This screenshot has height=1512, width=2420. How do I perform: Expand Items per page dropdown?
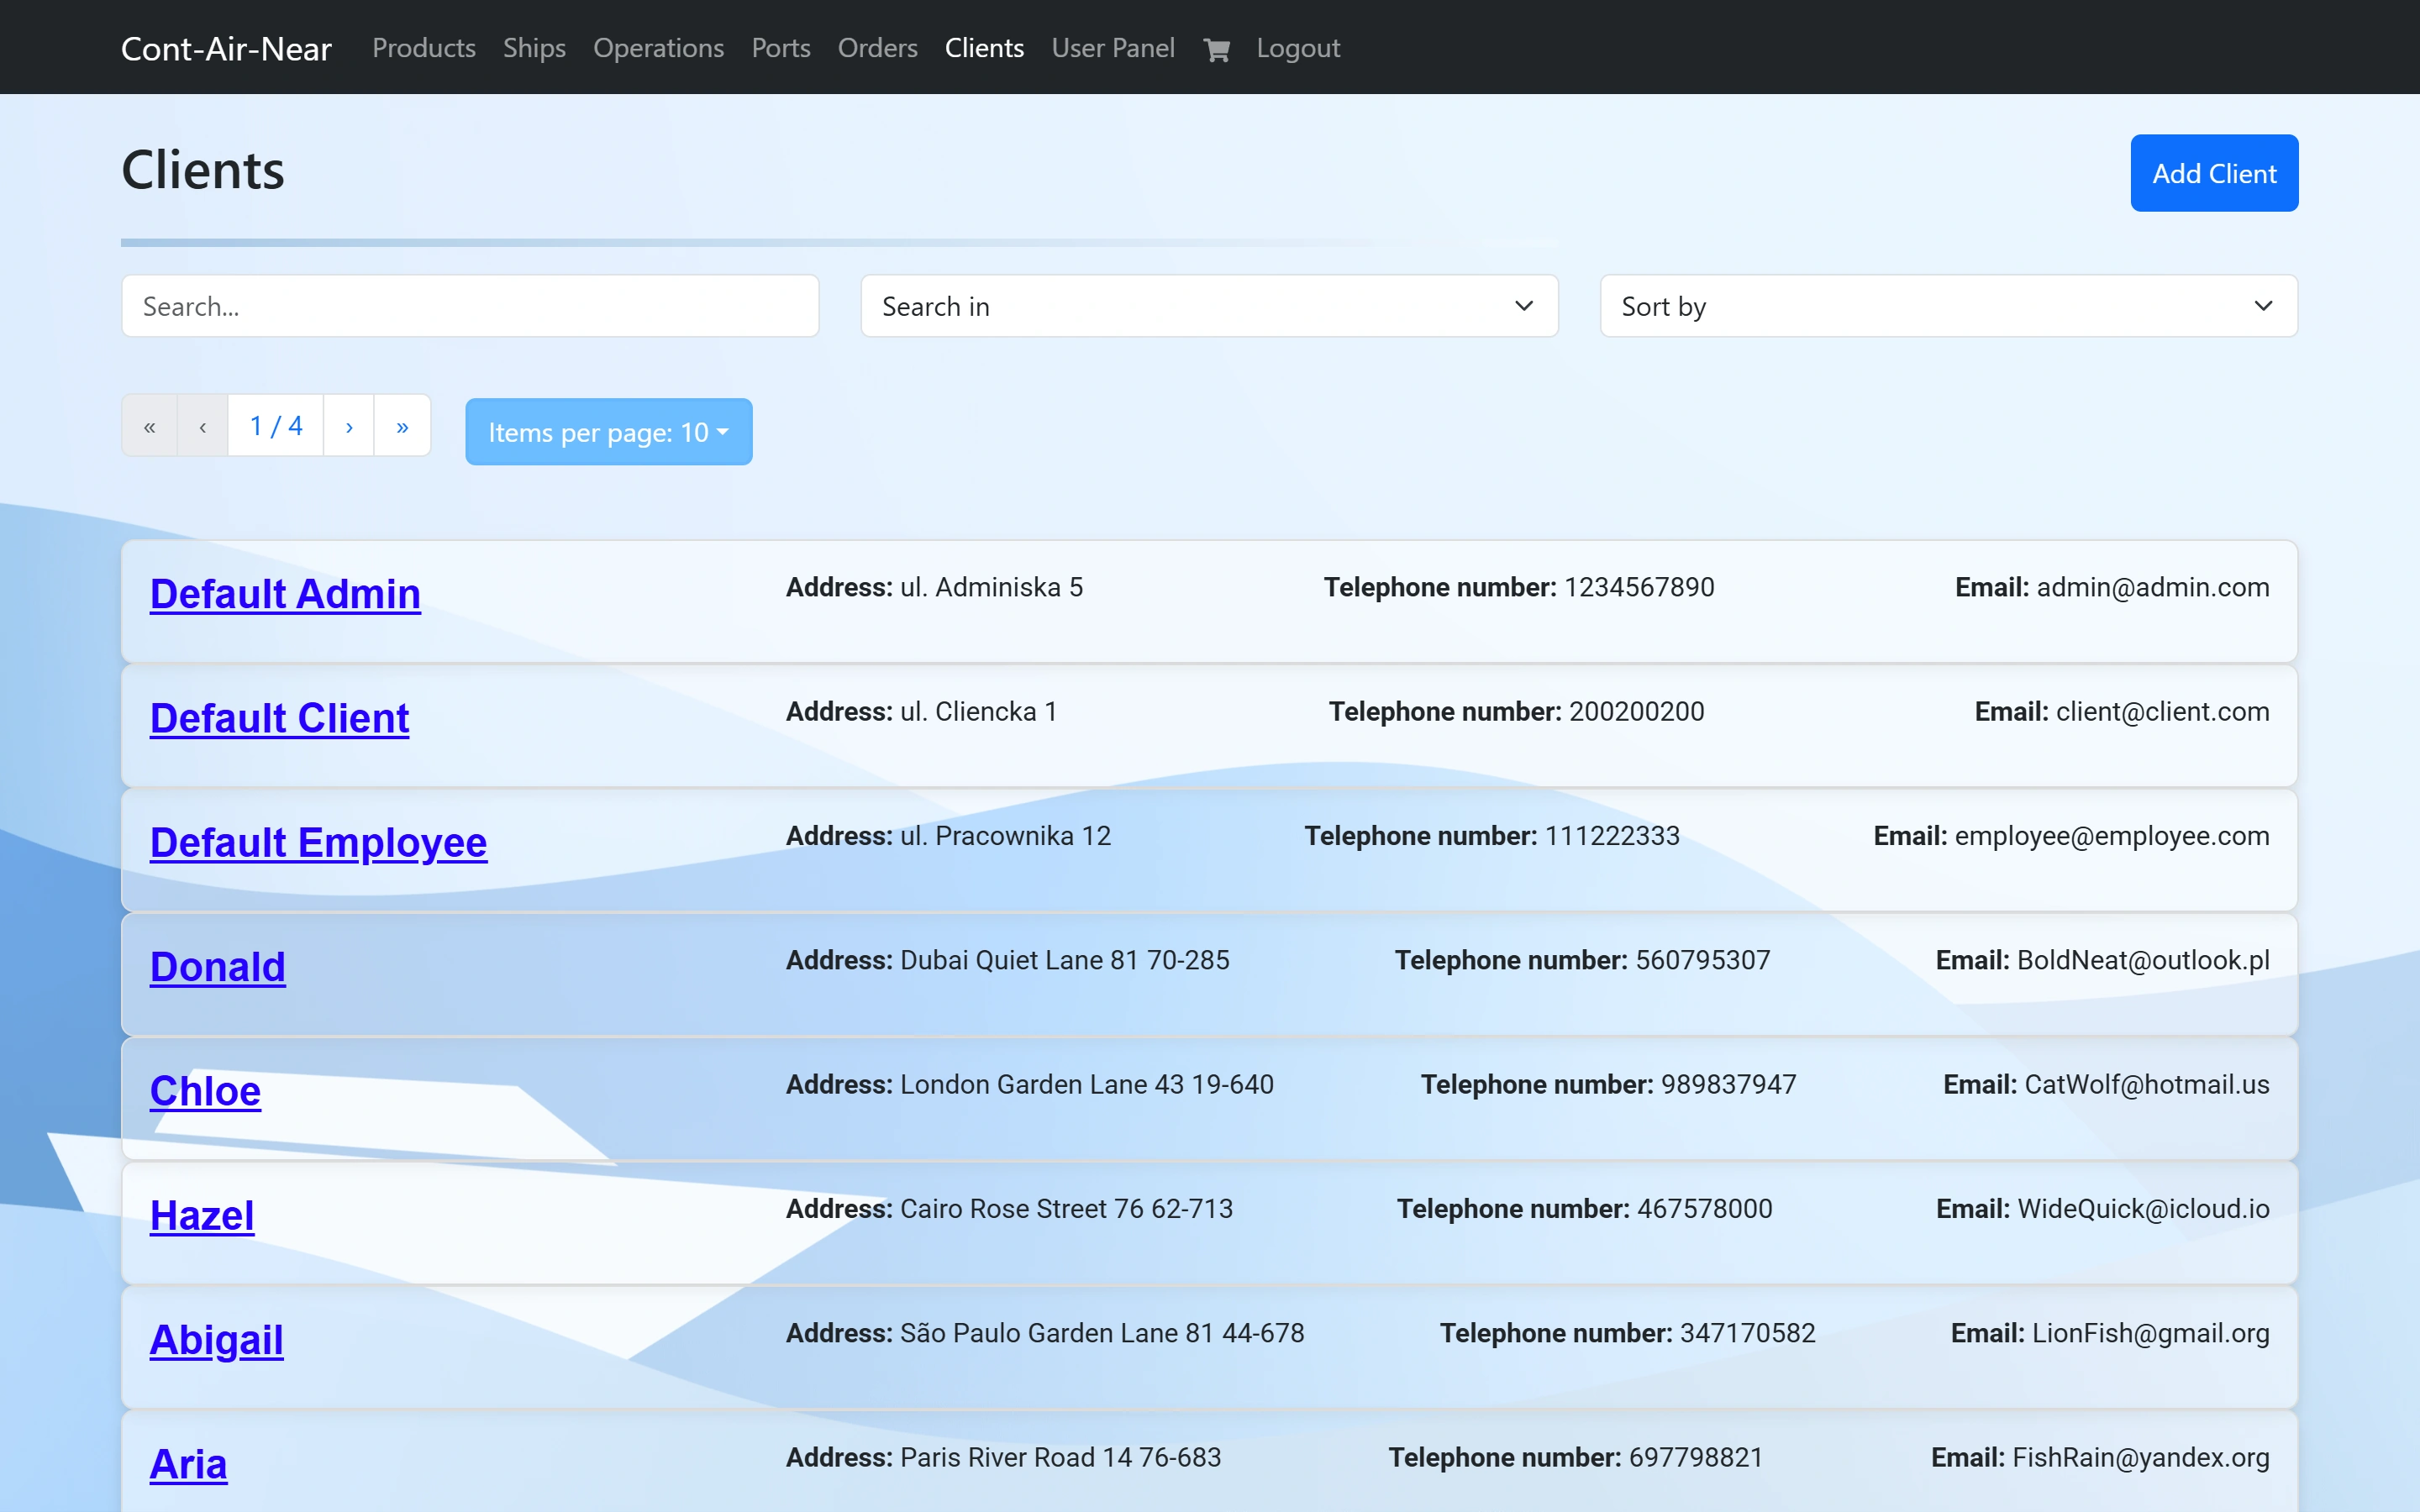609,432
